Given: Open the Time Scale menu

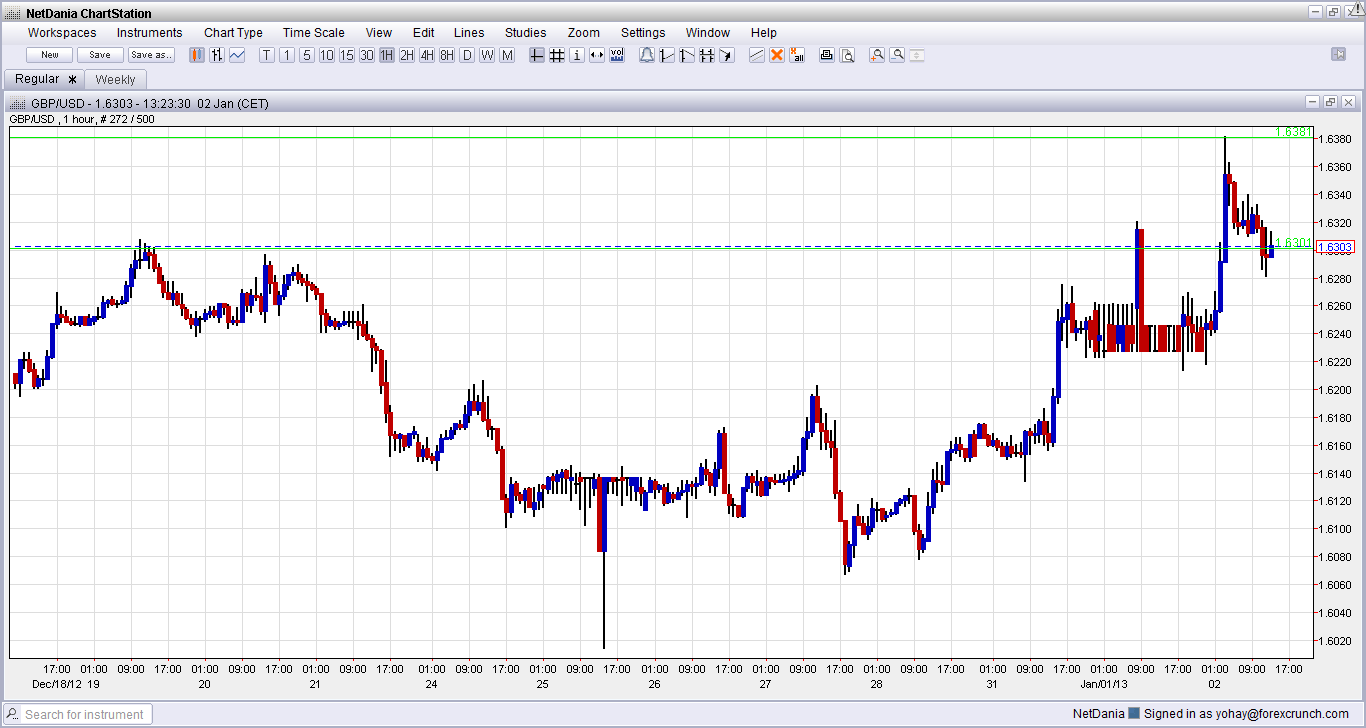Looking at the screenshot, I should tap(313, 33).
